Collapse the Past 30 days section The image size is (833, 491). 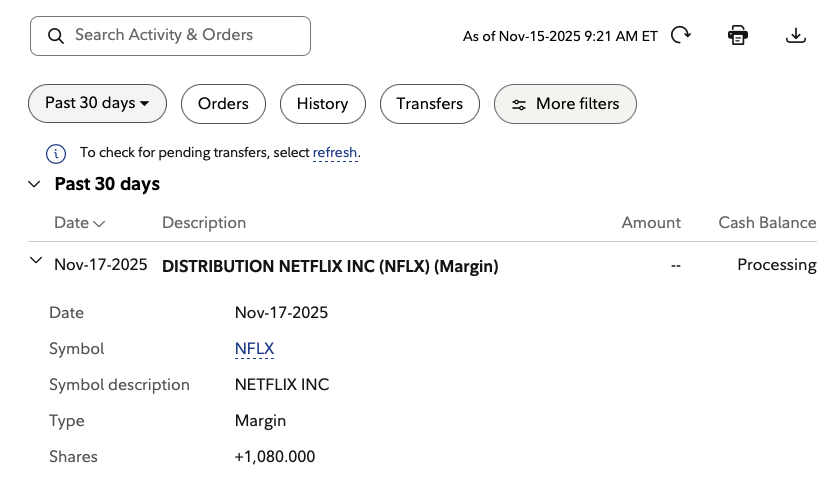pos(35,184)
